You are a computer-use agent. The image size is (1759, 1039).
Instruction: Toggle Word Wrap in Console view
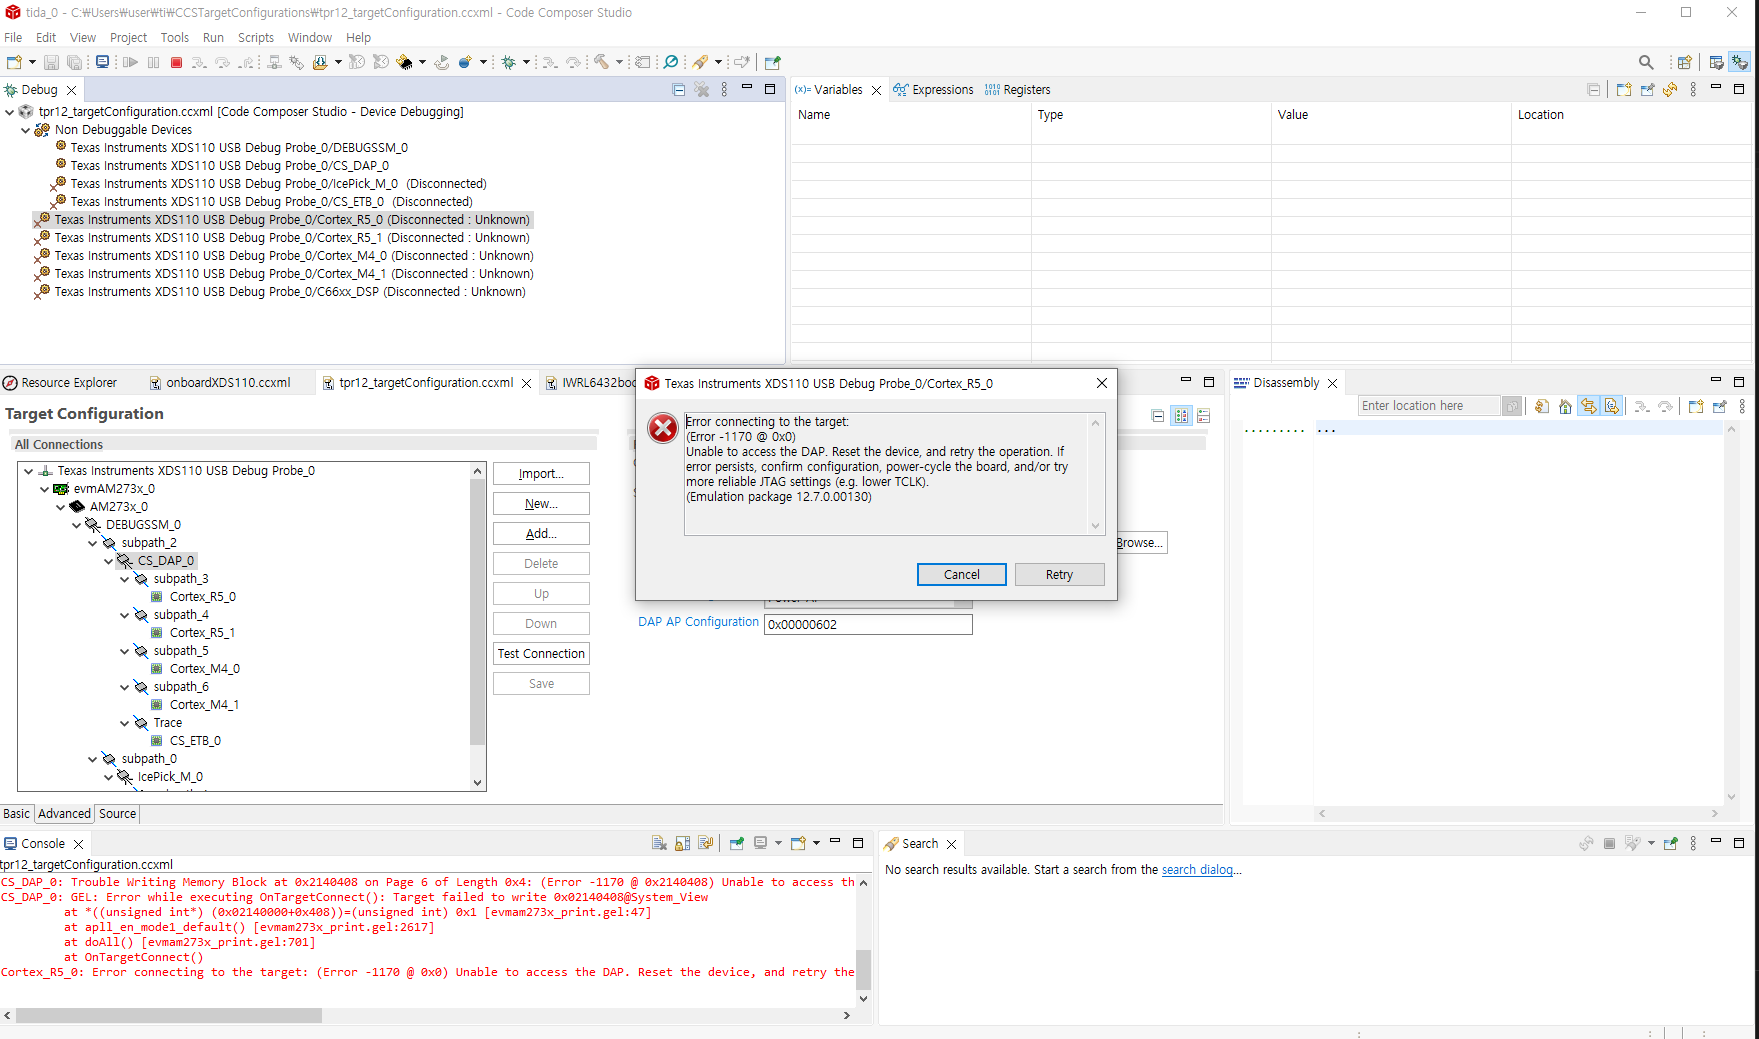[x=706, y=844]
